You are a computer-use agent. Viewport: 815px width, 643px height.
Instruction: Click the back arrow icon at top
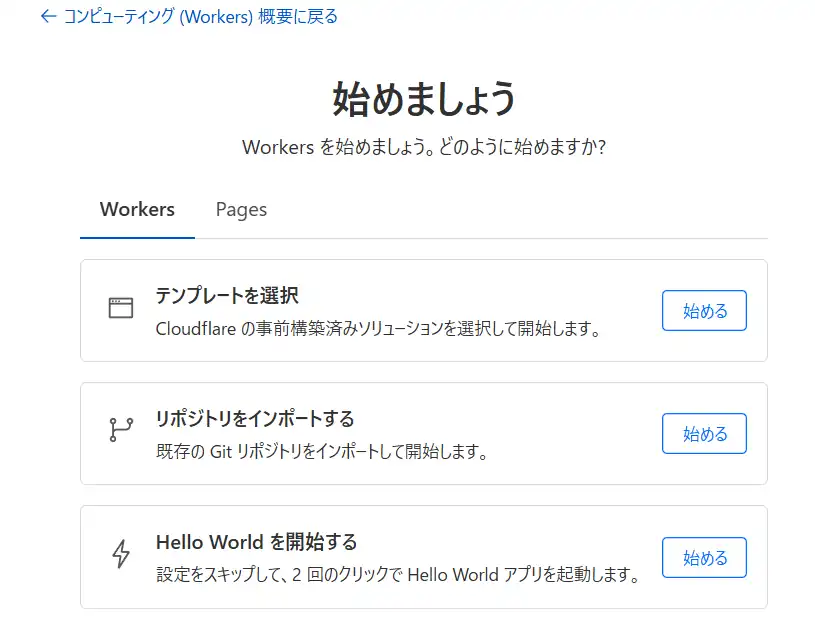point(48,17)
